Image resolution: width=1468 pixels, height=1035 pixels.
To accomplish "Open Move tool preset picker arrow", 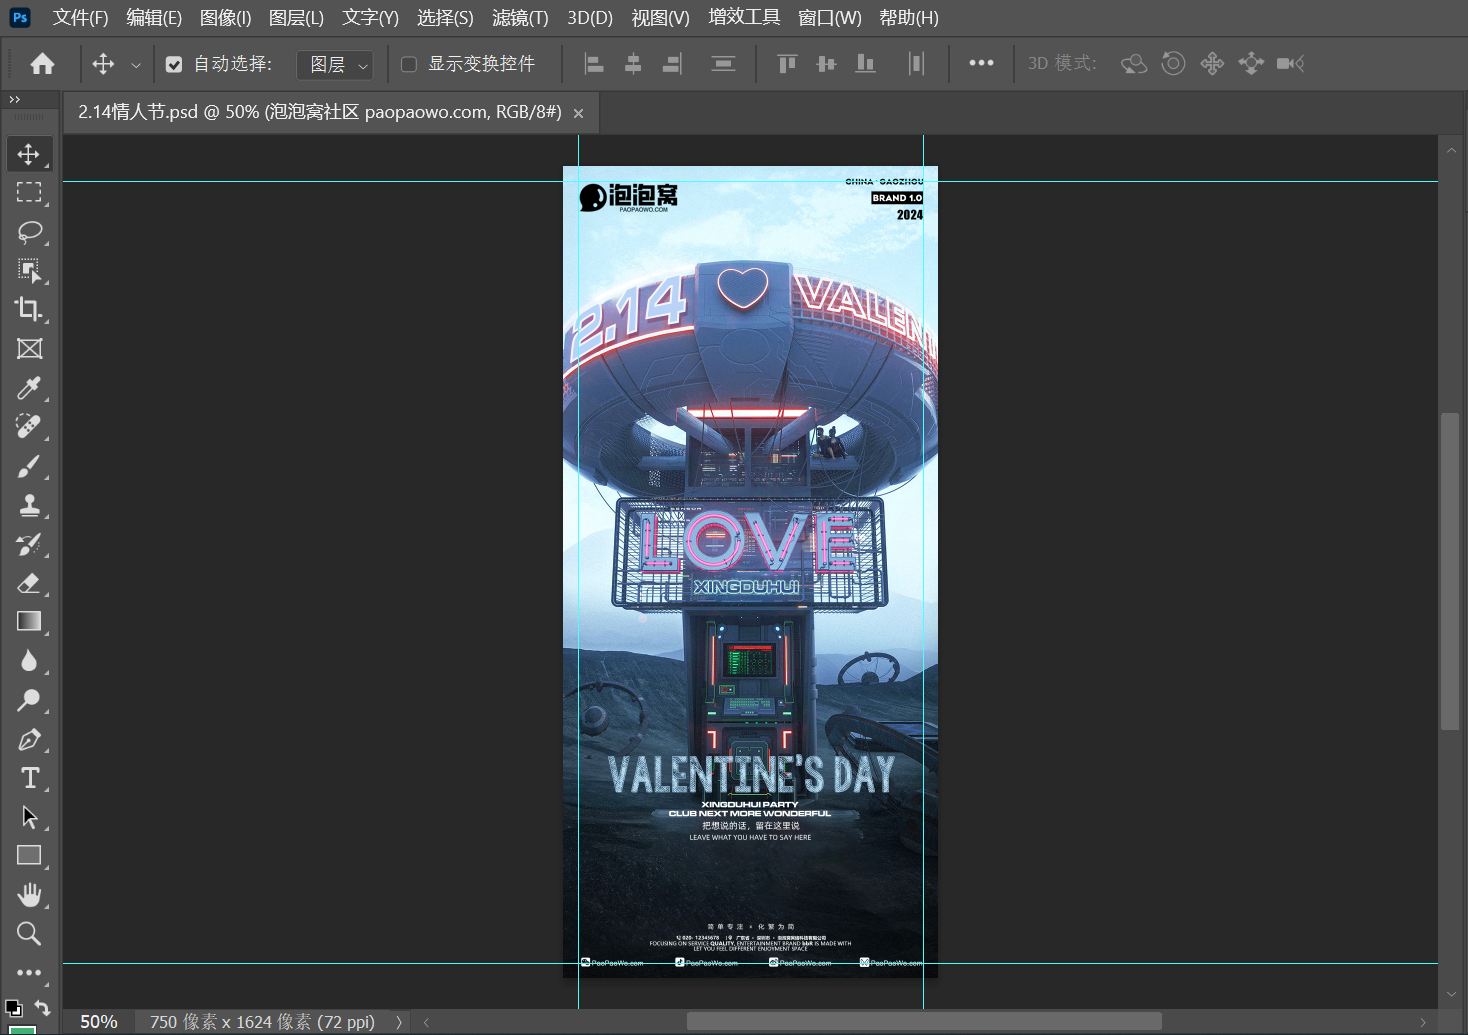I will pos(136,65).
